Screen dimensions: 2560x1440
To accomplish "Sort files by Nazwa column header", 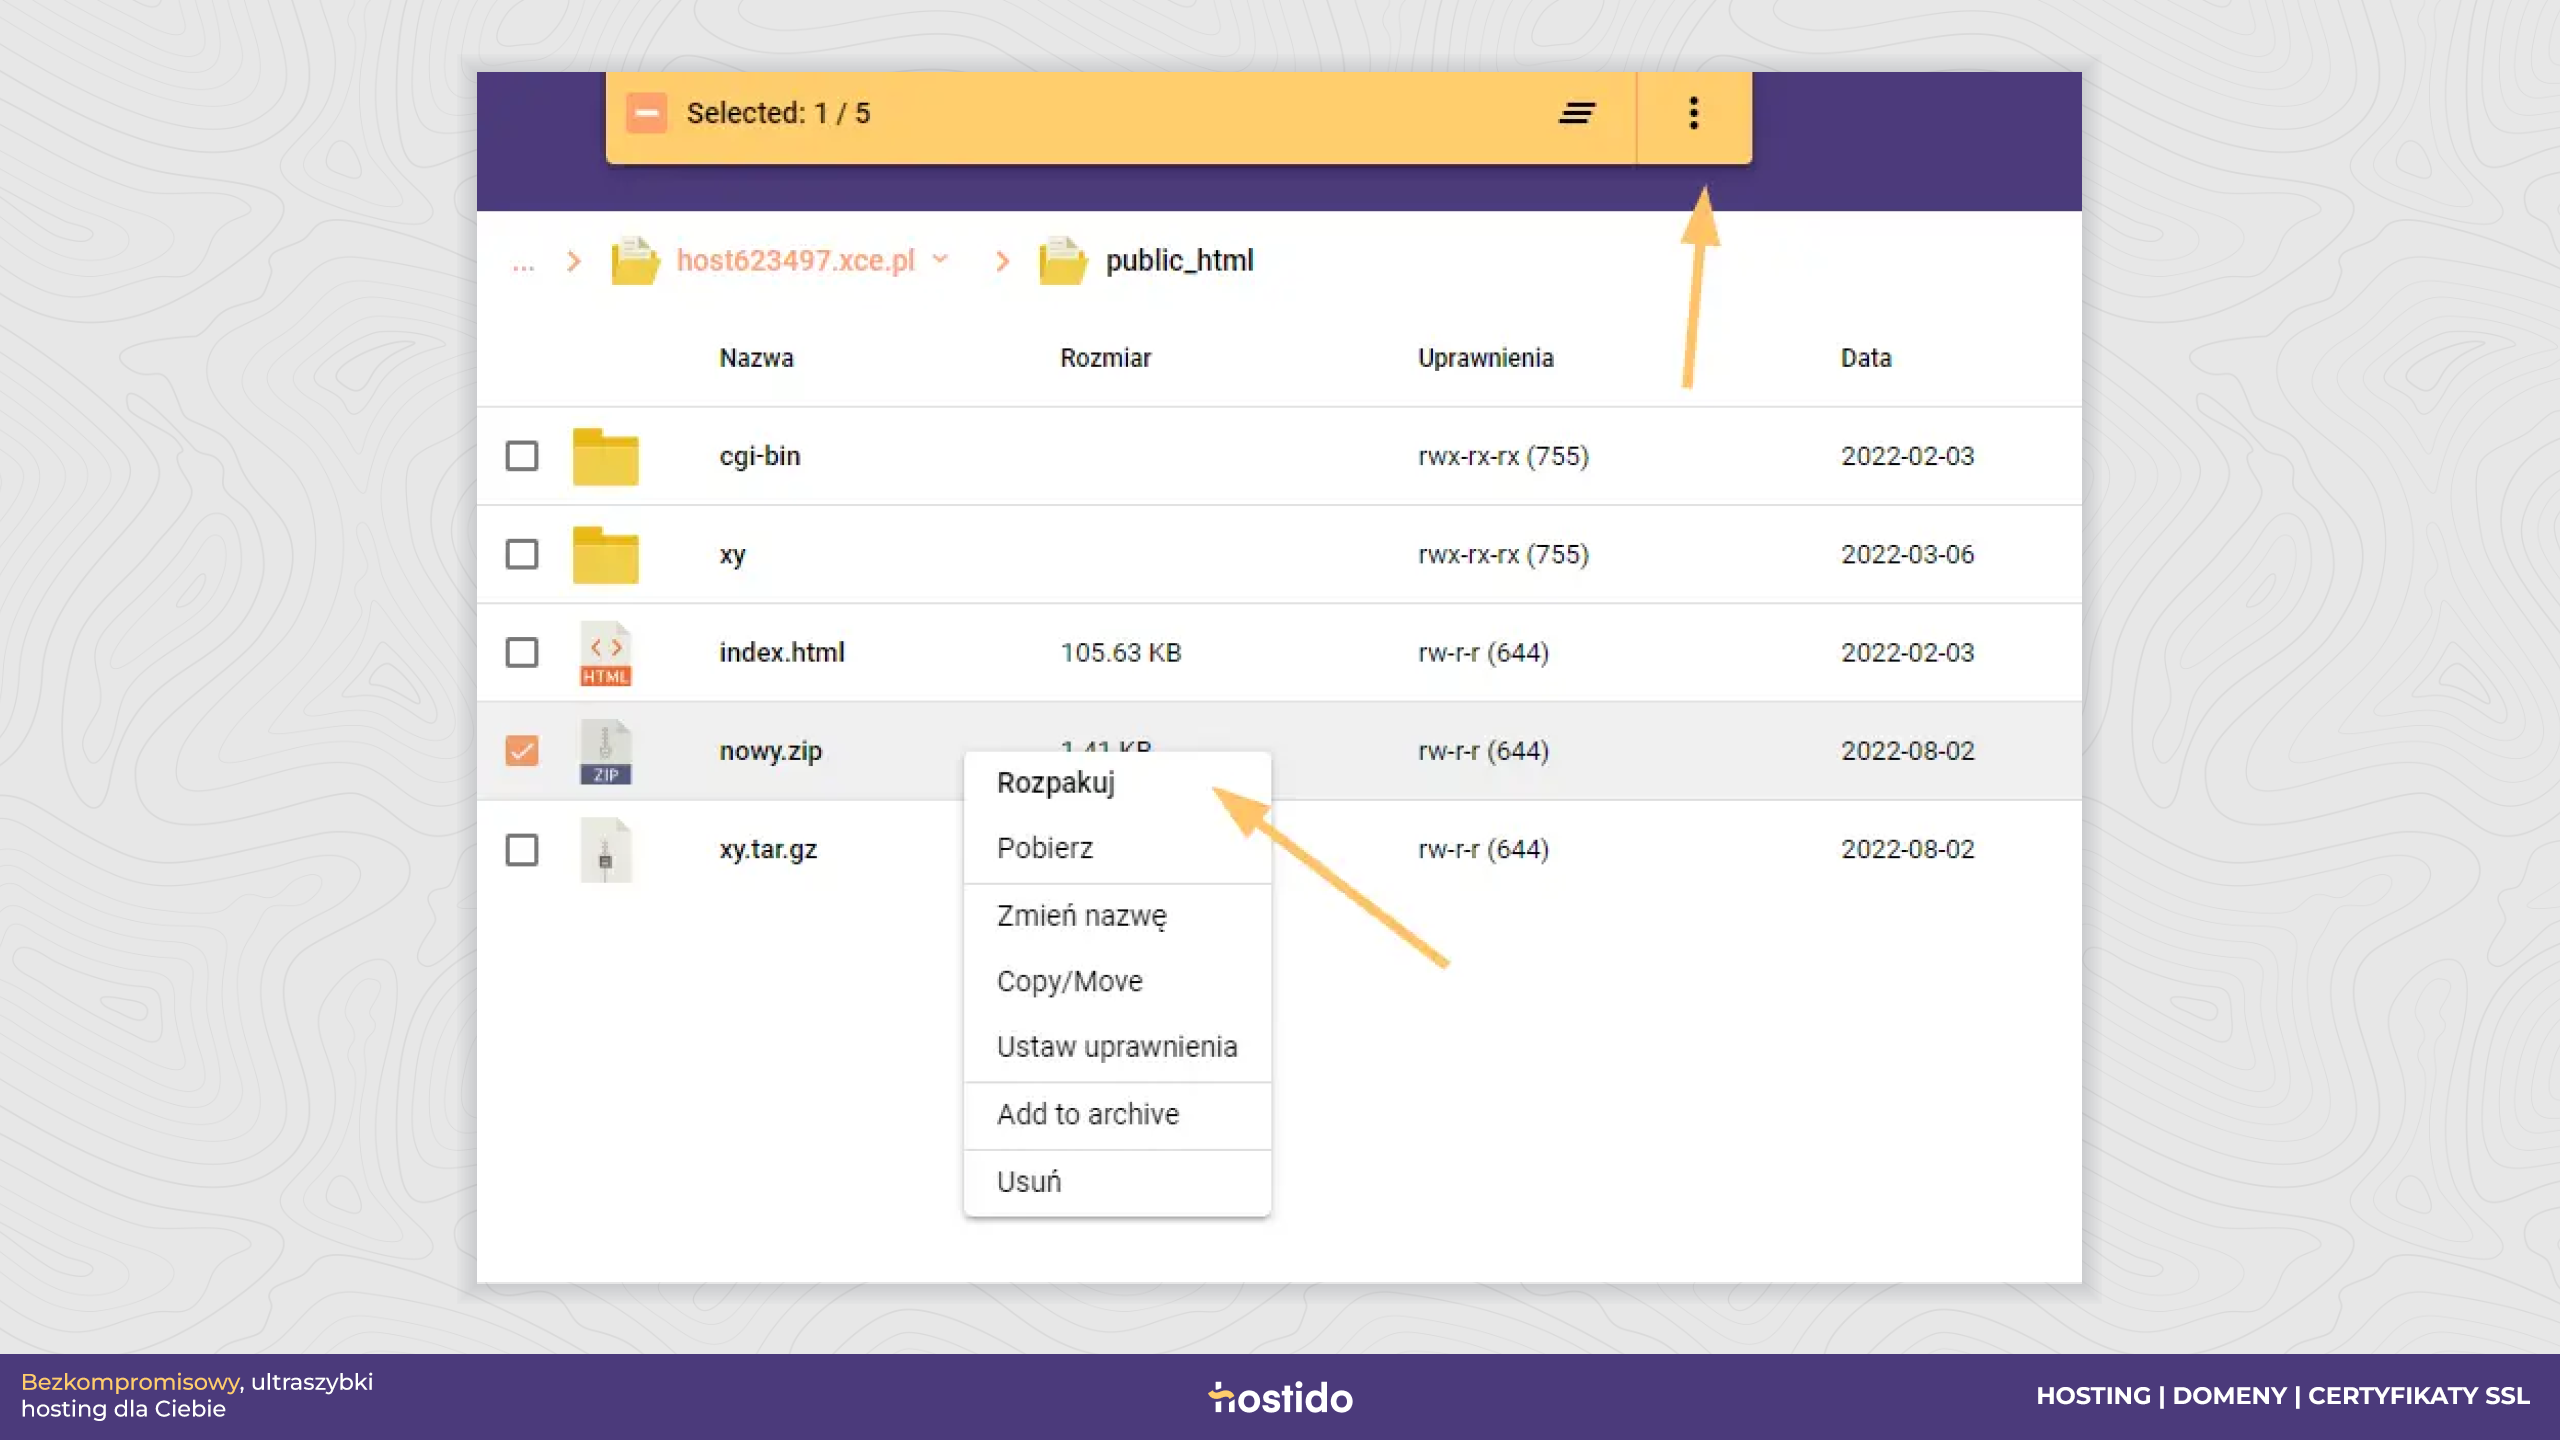I will (x=756, y=358).
